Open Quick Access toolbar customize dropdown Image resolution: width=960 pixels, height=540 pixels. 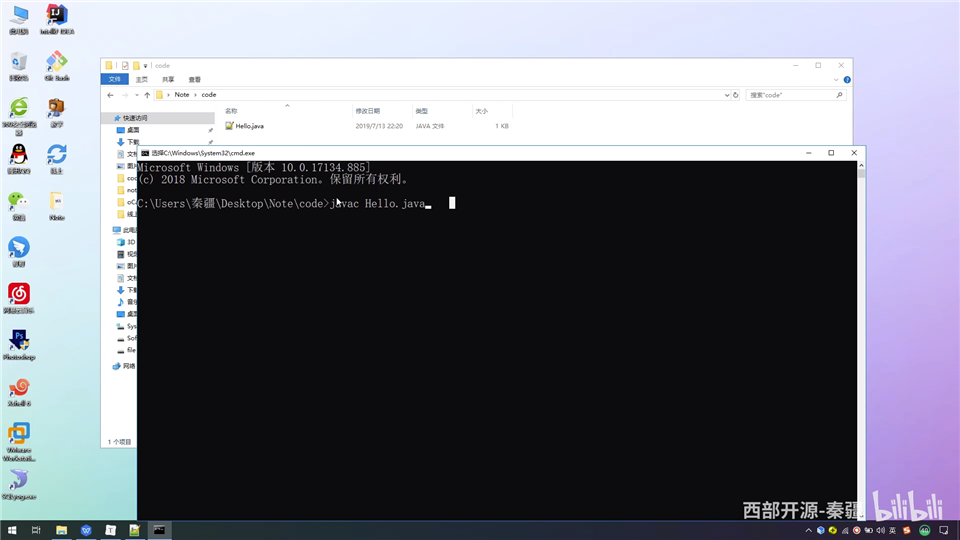(x=145, y=66)
